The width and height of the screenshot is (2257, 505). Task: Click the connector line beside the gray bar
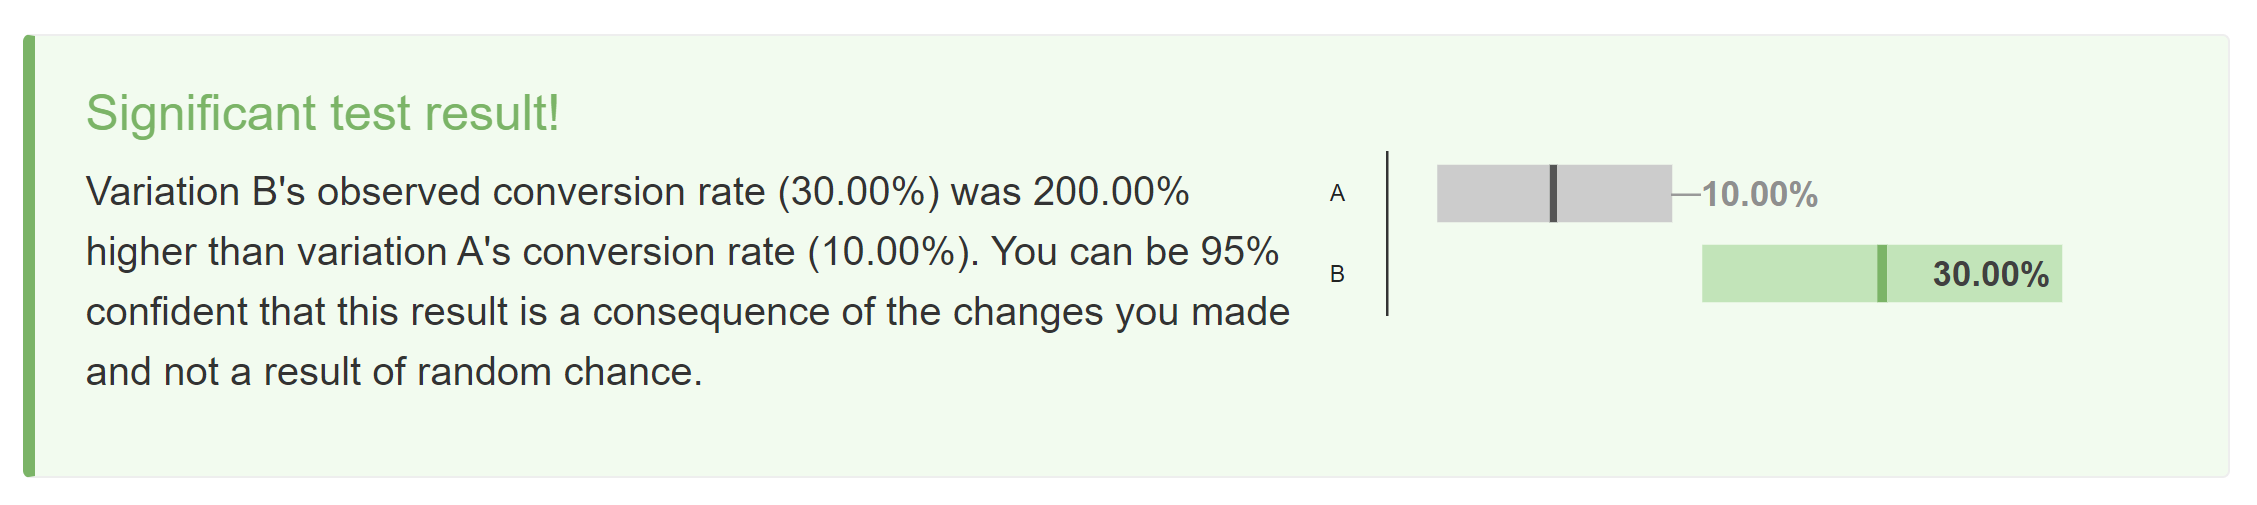point(1686,194)
